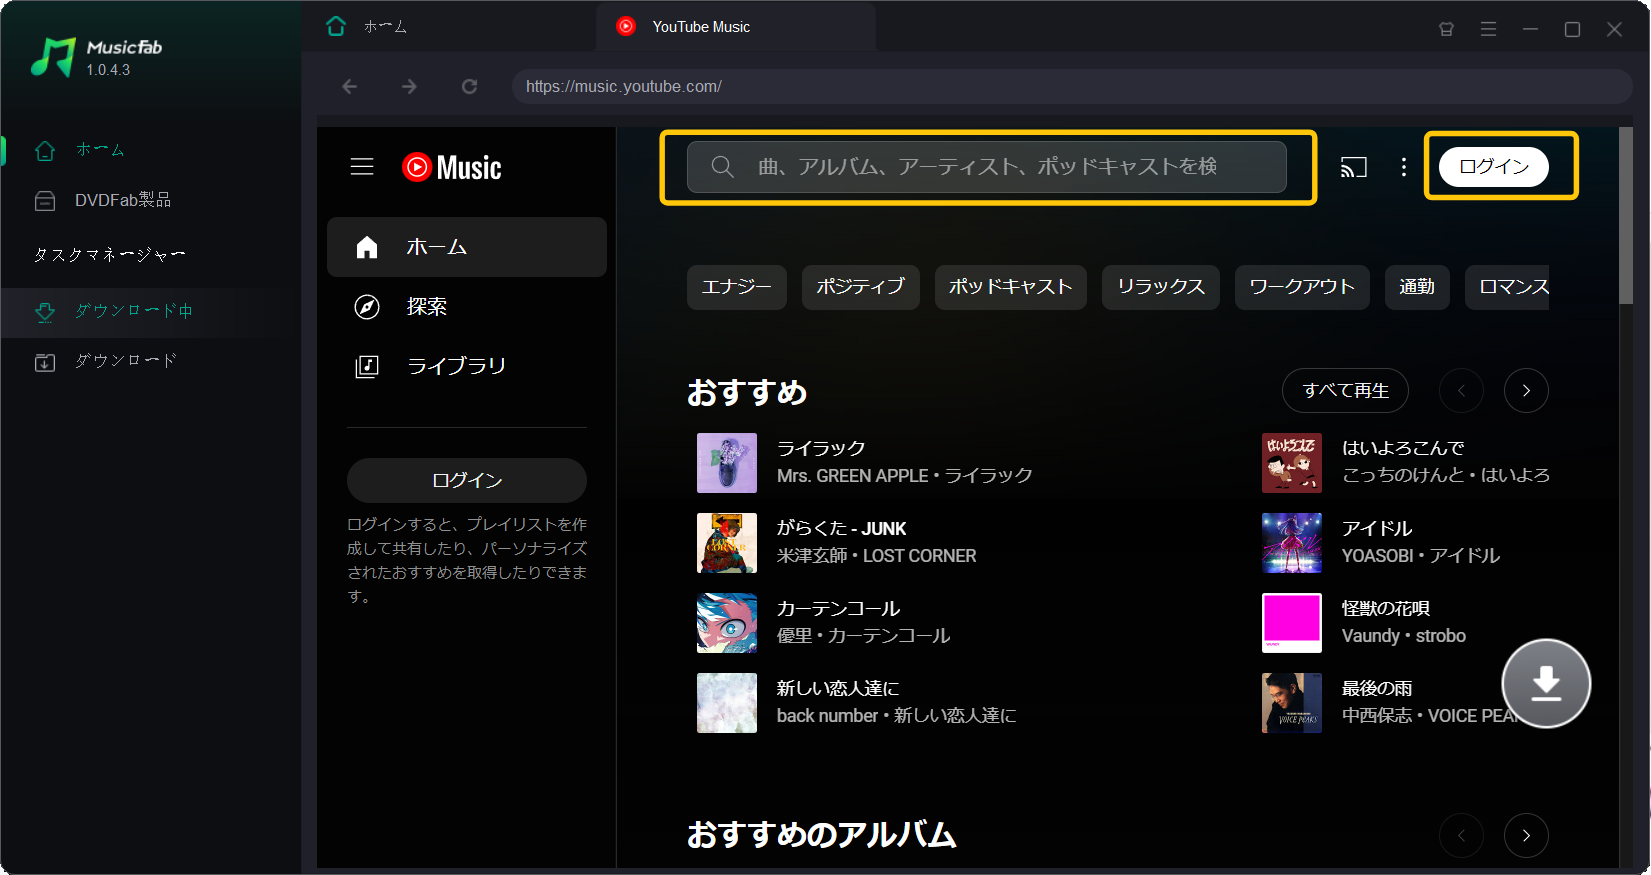The image size is (1651, 875).
Task: Show next おすすめ items with right chevron
Action: 1525,391
